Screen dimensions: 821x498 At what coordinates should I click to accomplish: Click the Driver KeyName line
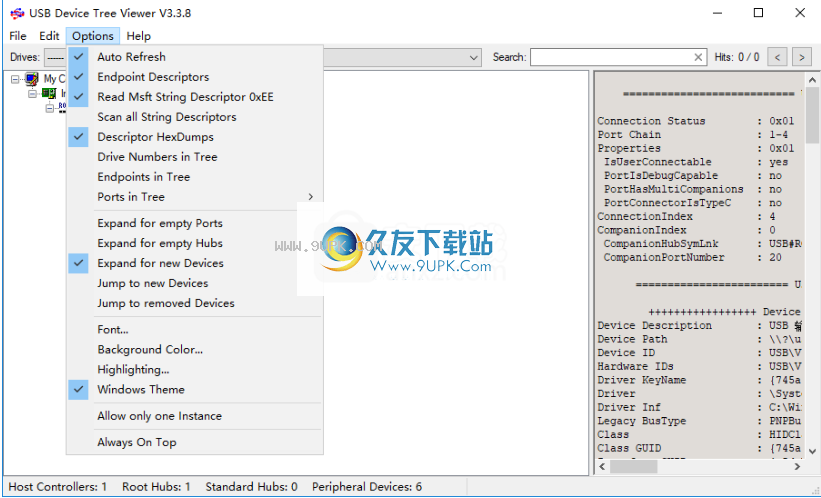click(x=700, y=380)
